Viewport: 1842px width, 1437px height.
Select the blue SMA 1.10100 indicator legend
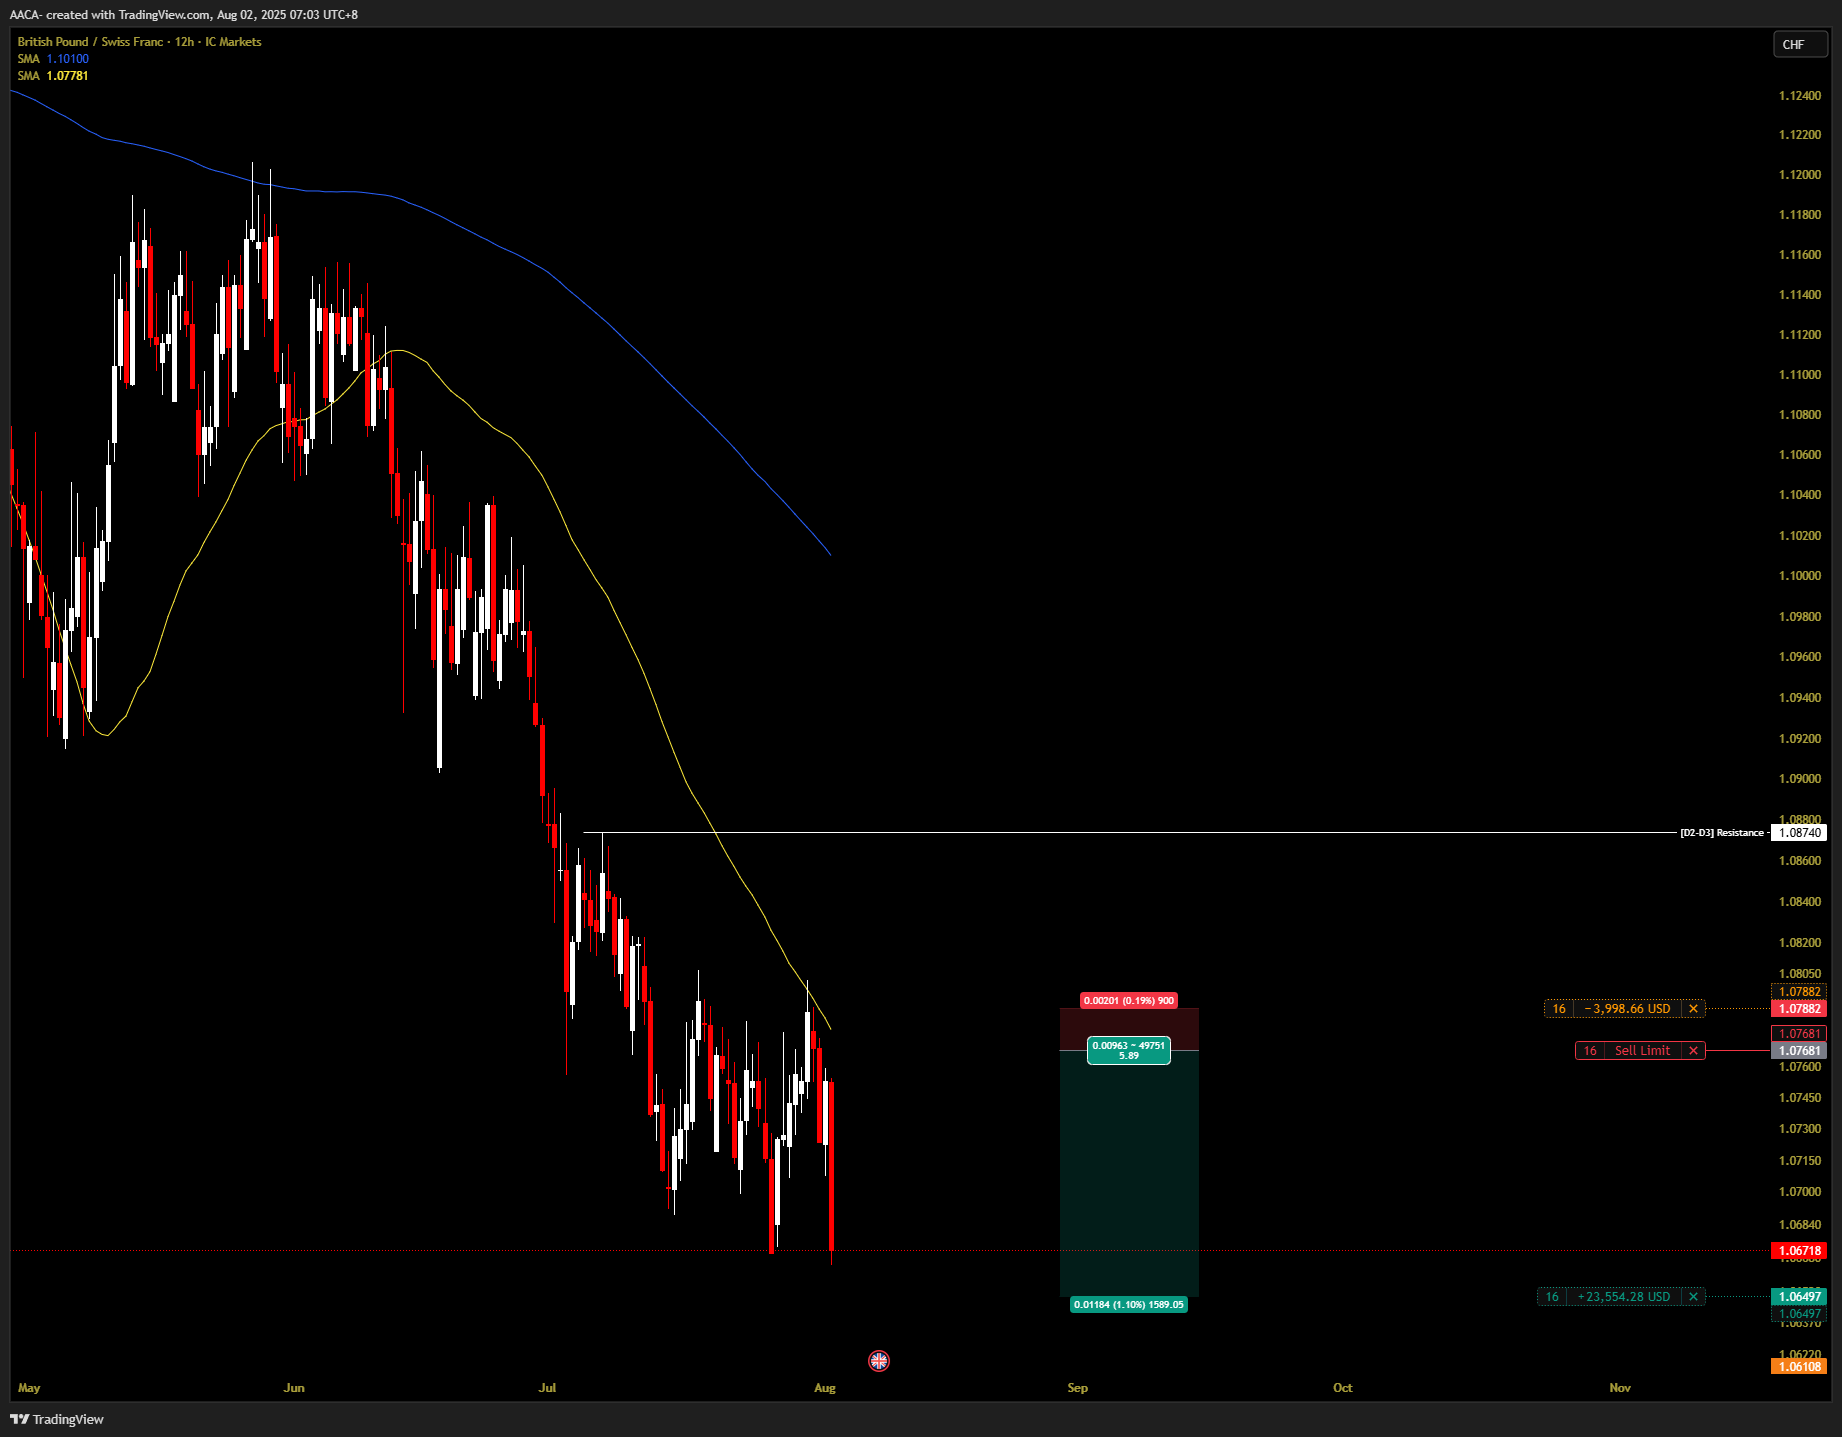pyautogui.click(x=53, y=59)
